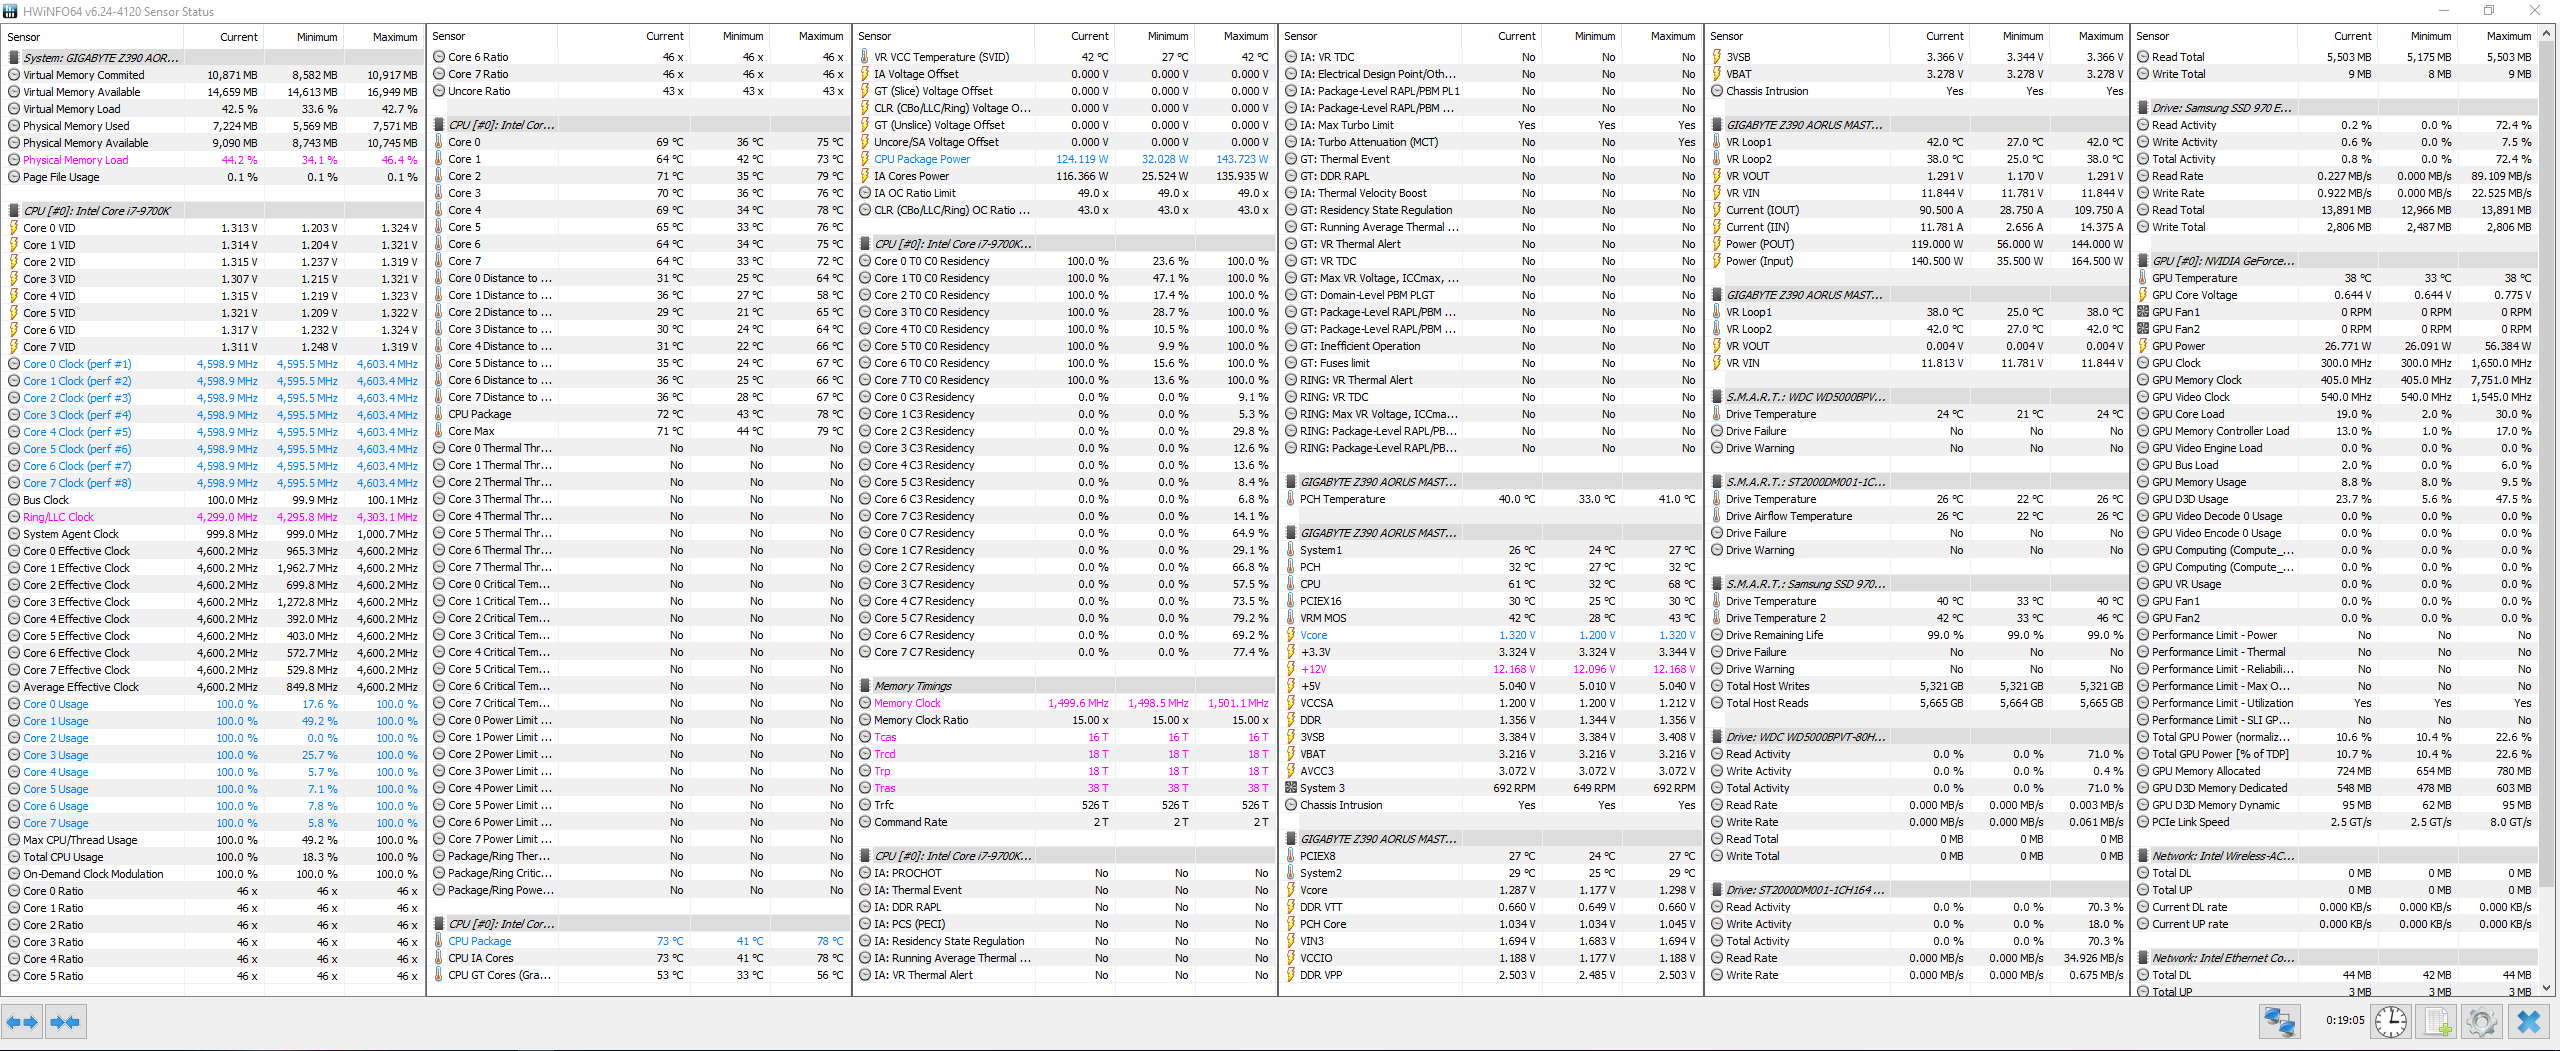The width and height of the screenshot is (2560, 1051).
Task: Click the thermometer icon beside PCH Temperature
Action: pyautogui.click(x=1291, y=499)
